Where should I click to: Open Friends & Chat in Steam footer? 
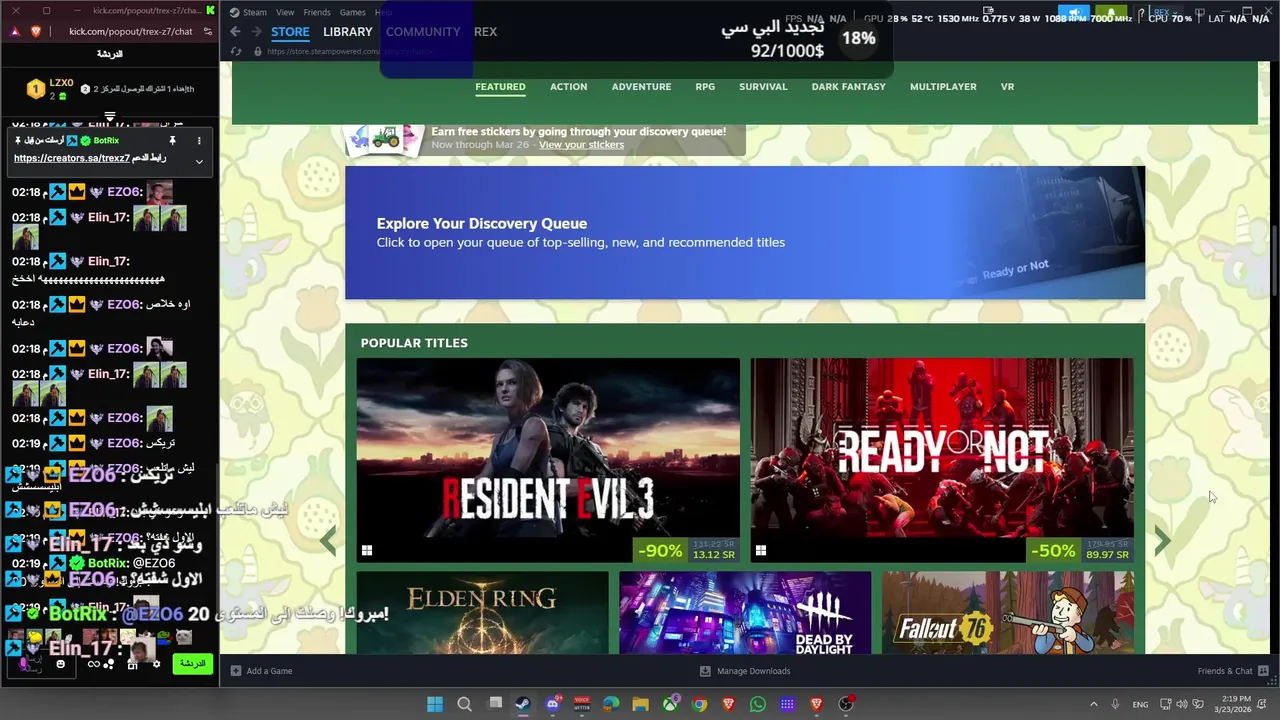(1233, 671)
